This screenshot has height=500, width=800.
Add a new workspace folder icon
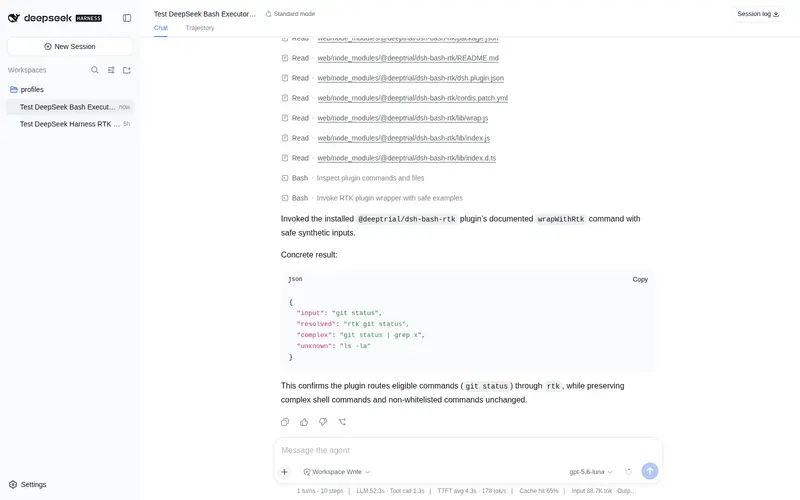click(127, 70)
